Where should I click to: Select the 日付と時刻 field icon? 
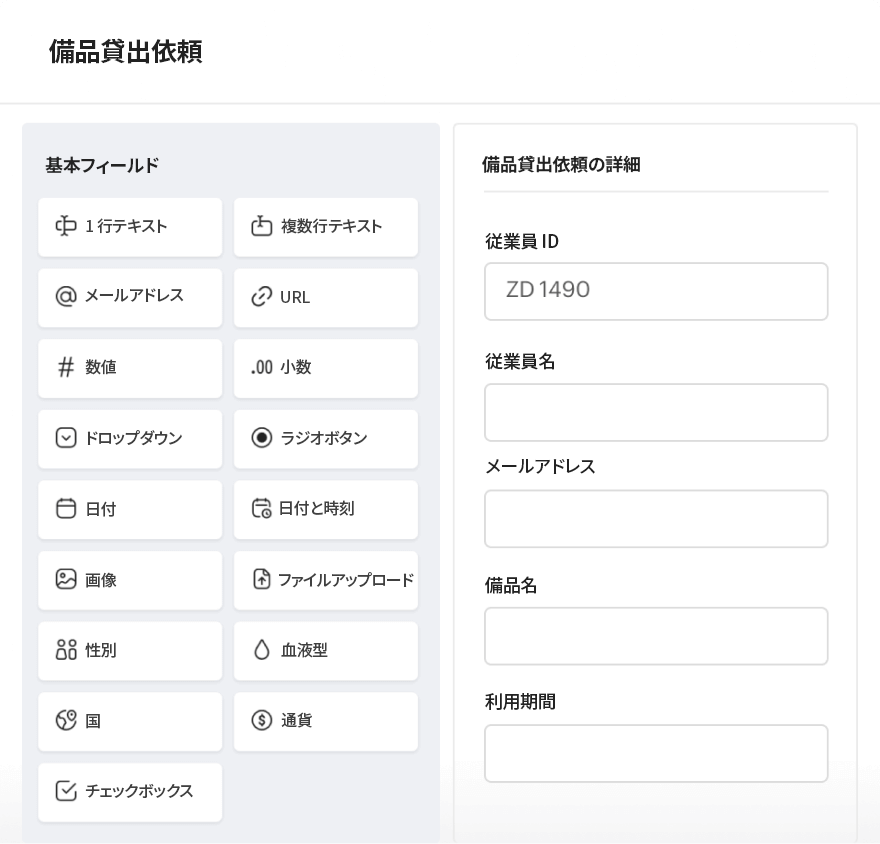coord(260,509)
